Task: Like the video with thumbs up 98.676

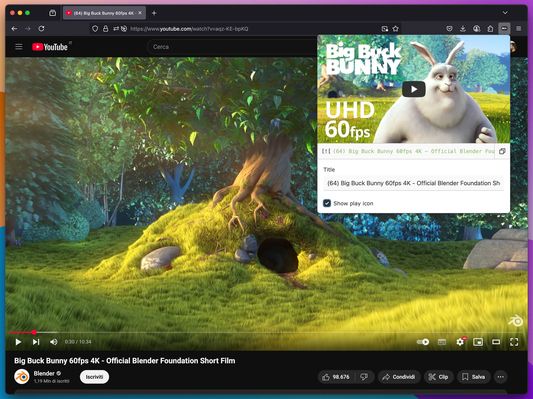Action: 336,377
